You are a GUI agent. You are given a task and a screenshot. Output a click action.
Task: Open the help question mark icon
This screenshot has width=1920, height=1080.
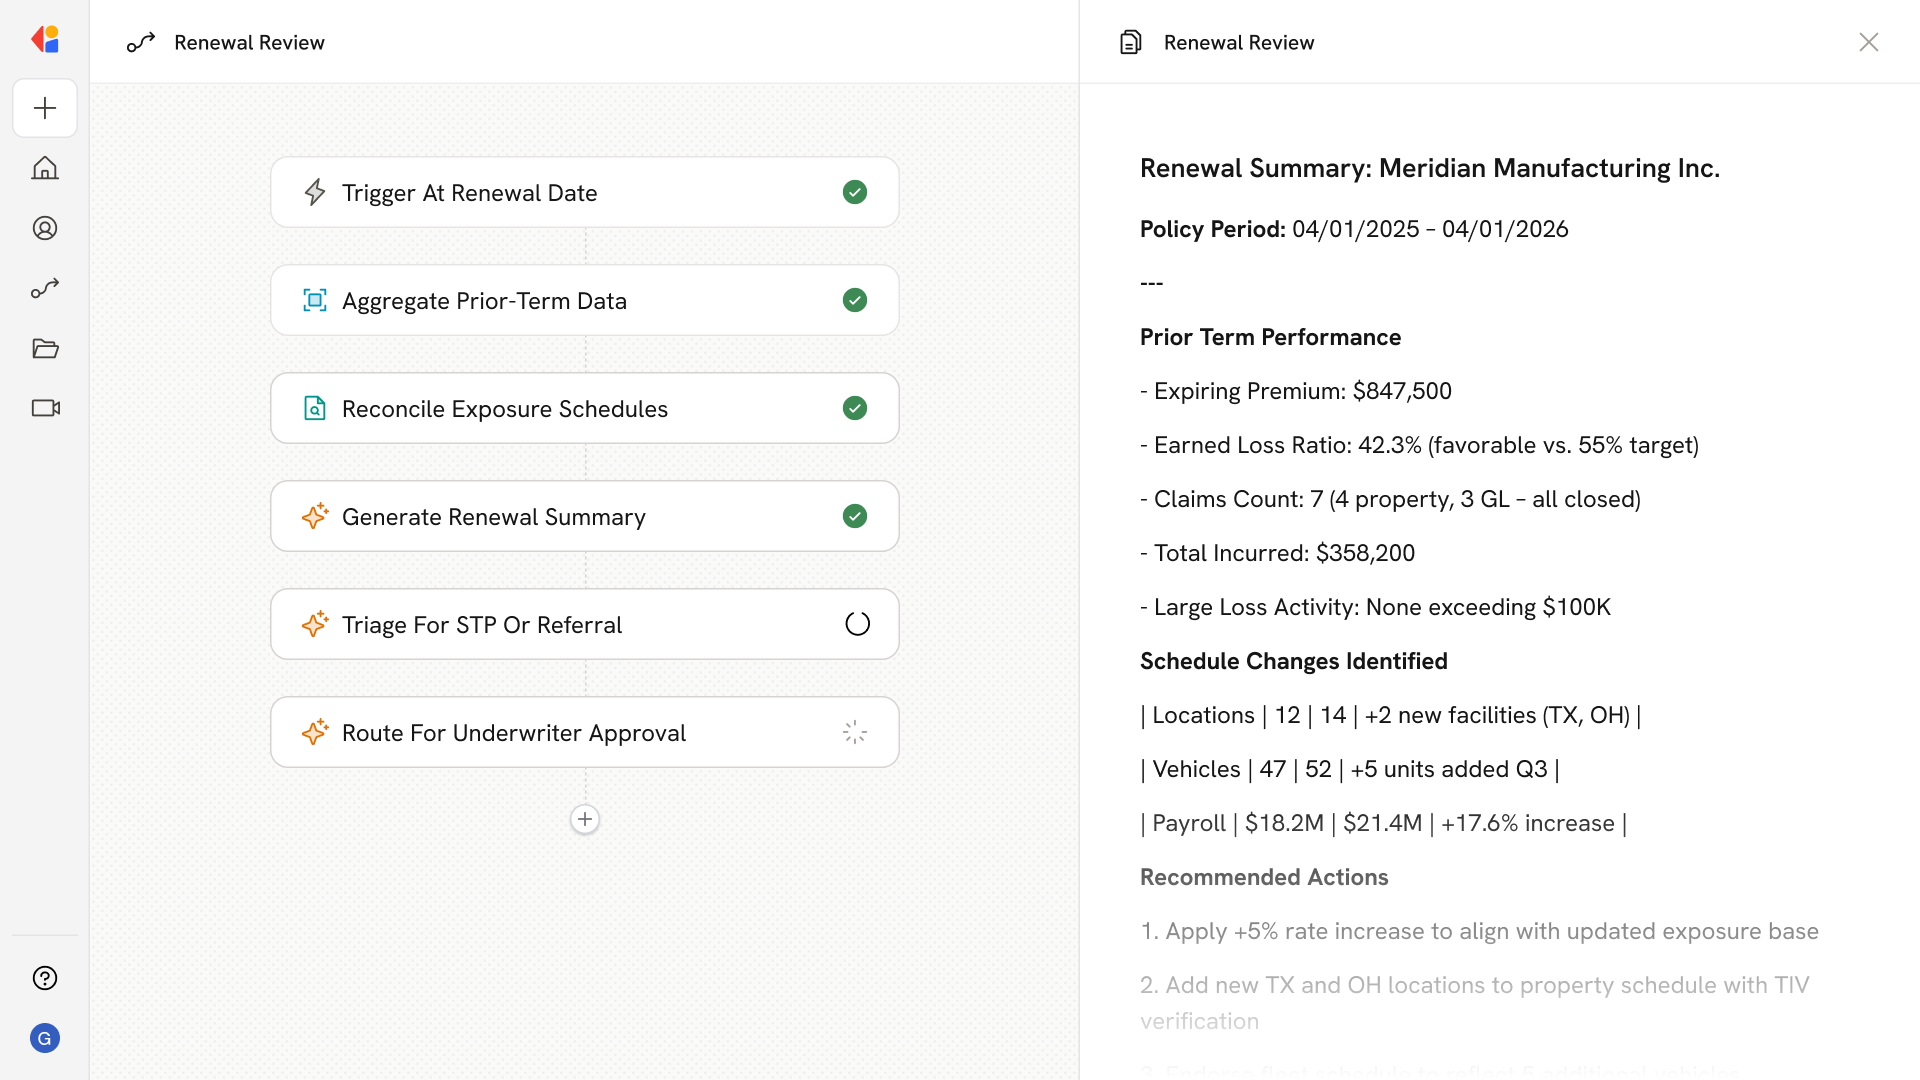(45, 978)
